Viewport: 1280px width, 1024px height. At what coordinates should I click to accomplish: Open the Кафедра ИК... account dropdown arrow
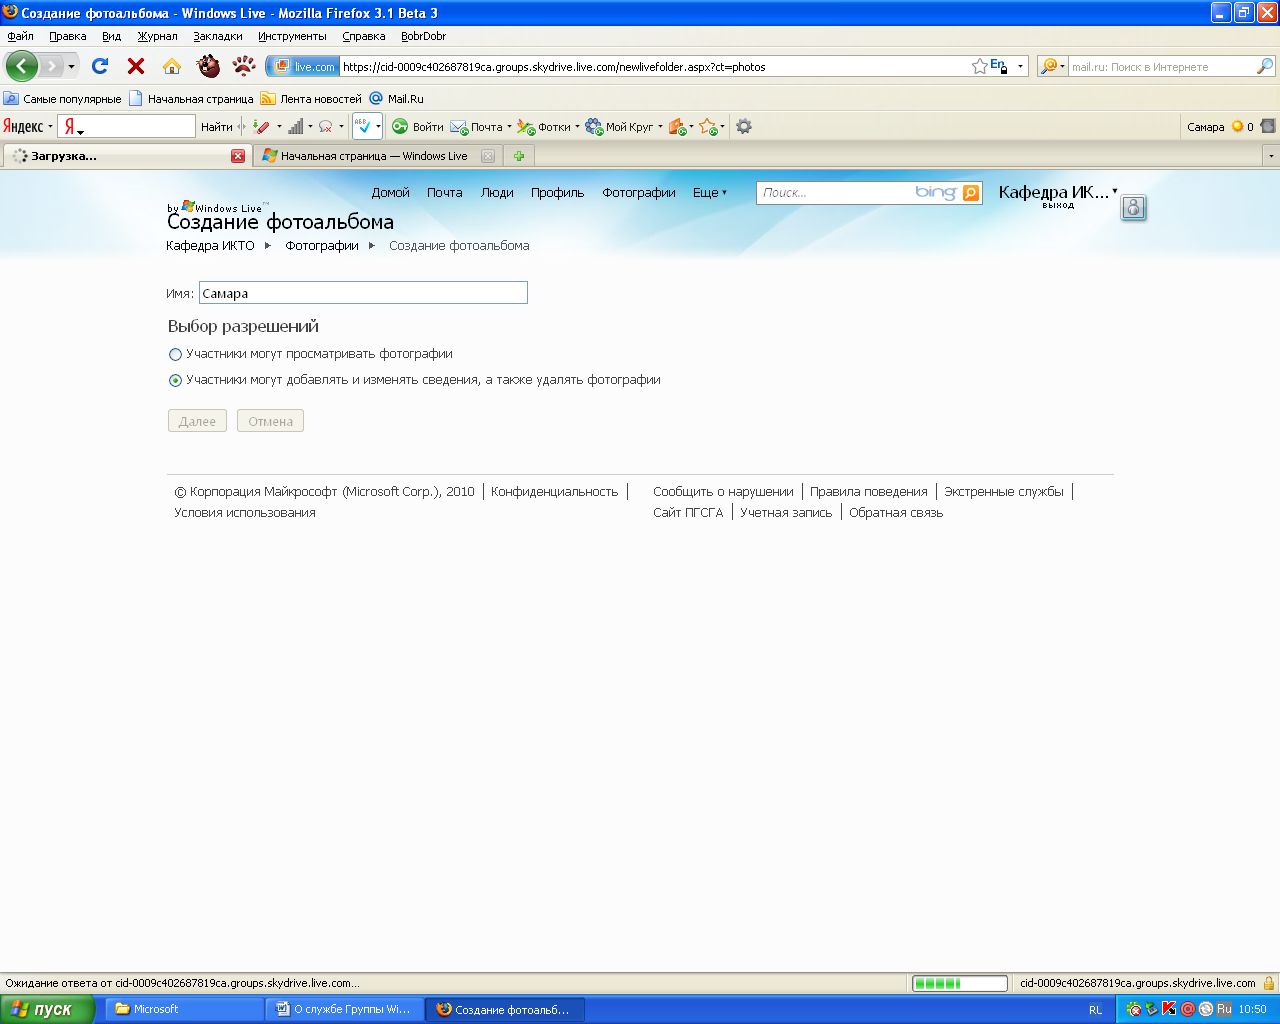(x=1115, y=190)
